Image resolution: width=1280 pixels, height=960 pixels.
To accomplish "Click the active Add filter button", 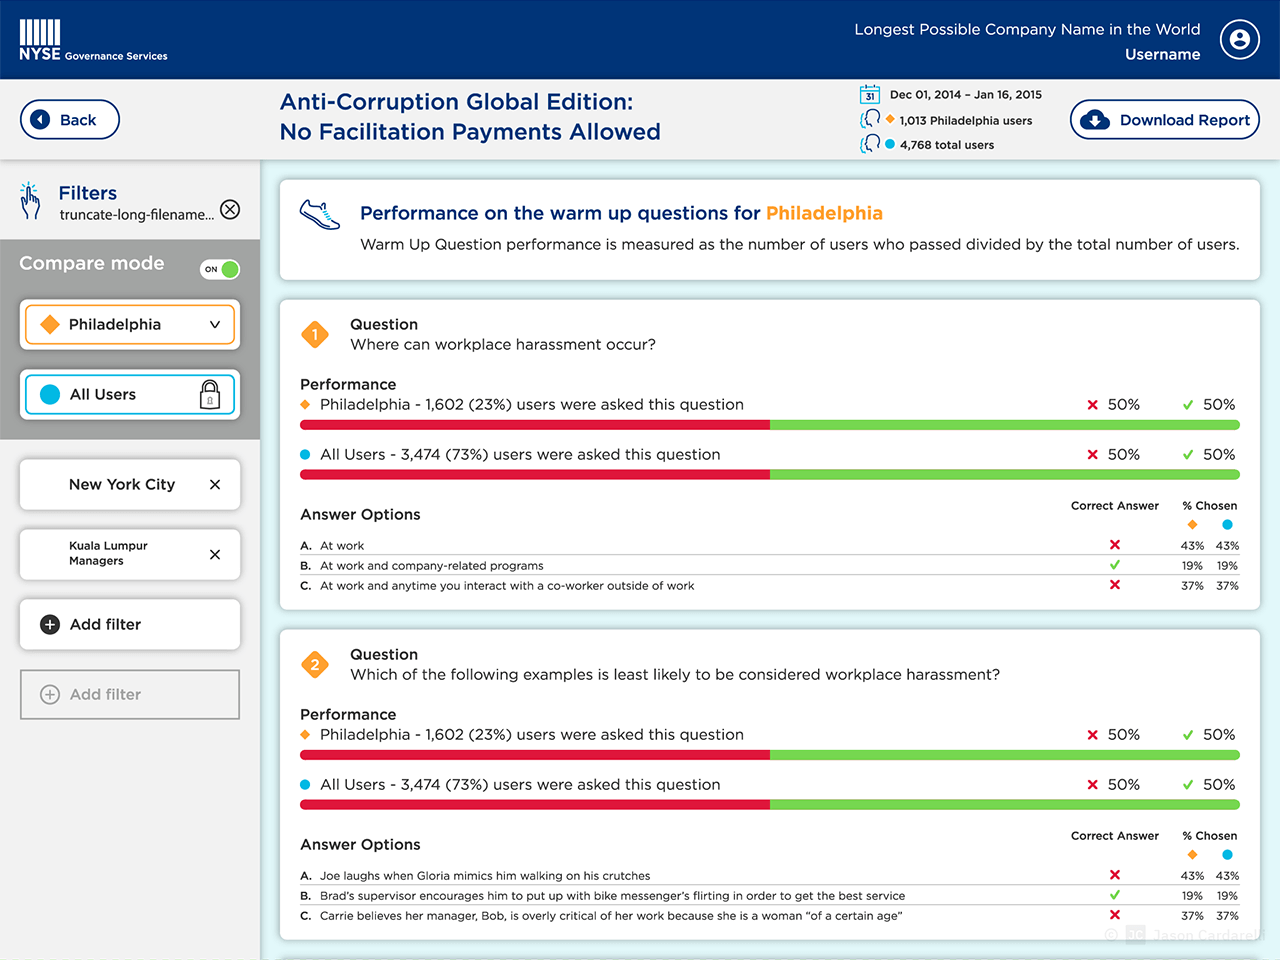I will click(x=130, y=625).
